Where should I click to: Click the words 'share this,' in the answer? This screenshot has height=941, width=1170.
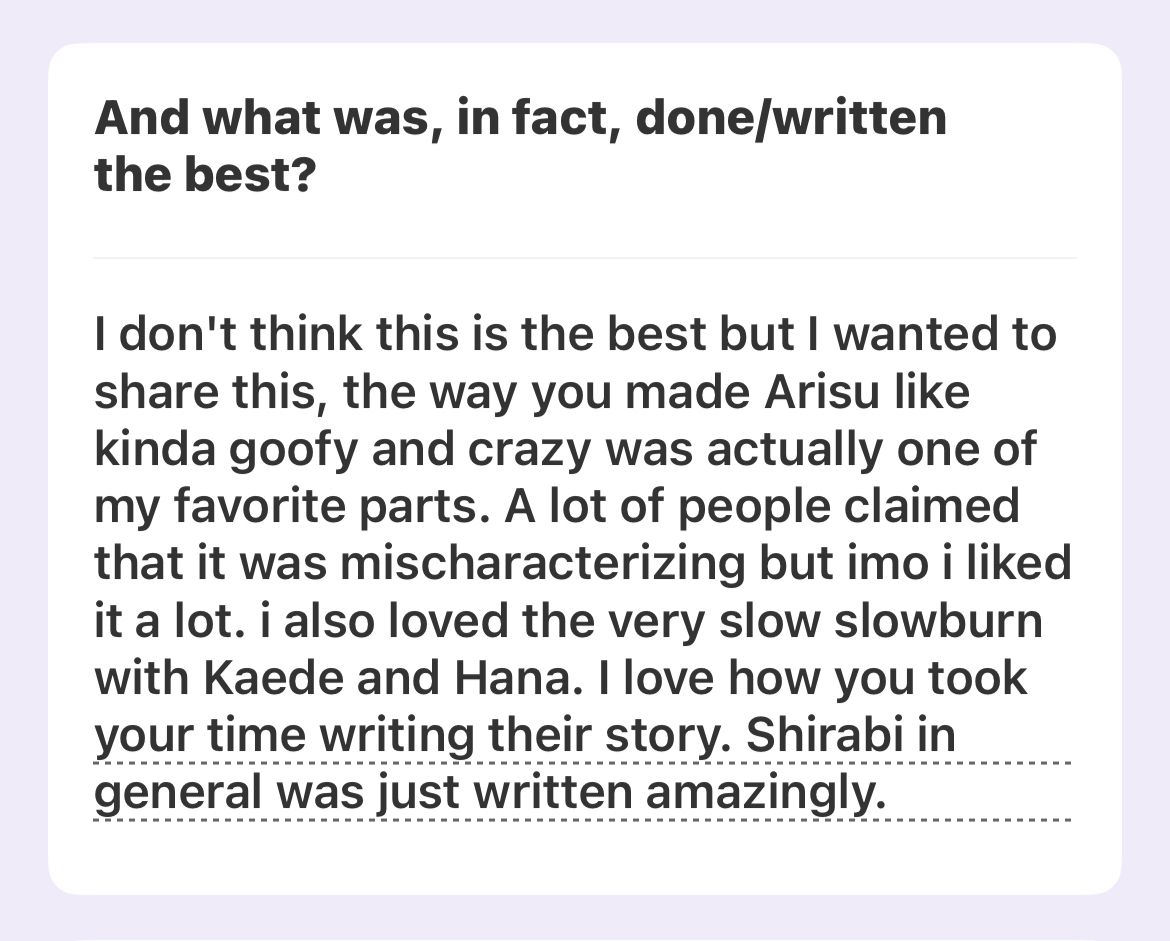211,392
